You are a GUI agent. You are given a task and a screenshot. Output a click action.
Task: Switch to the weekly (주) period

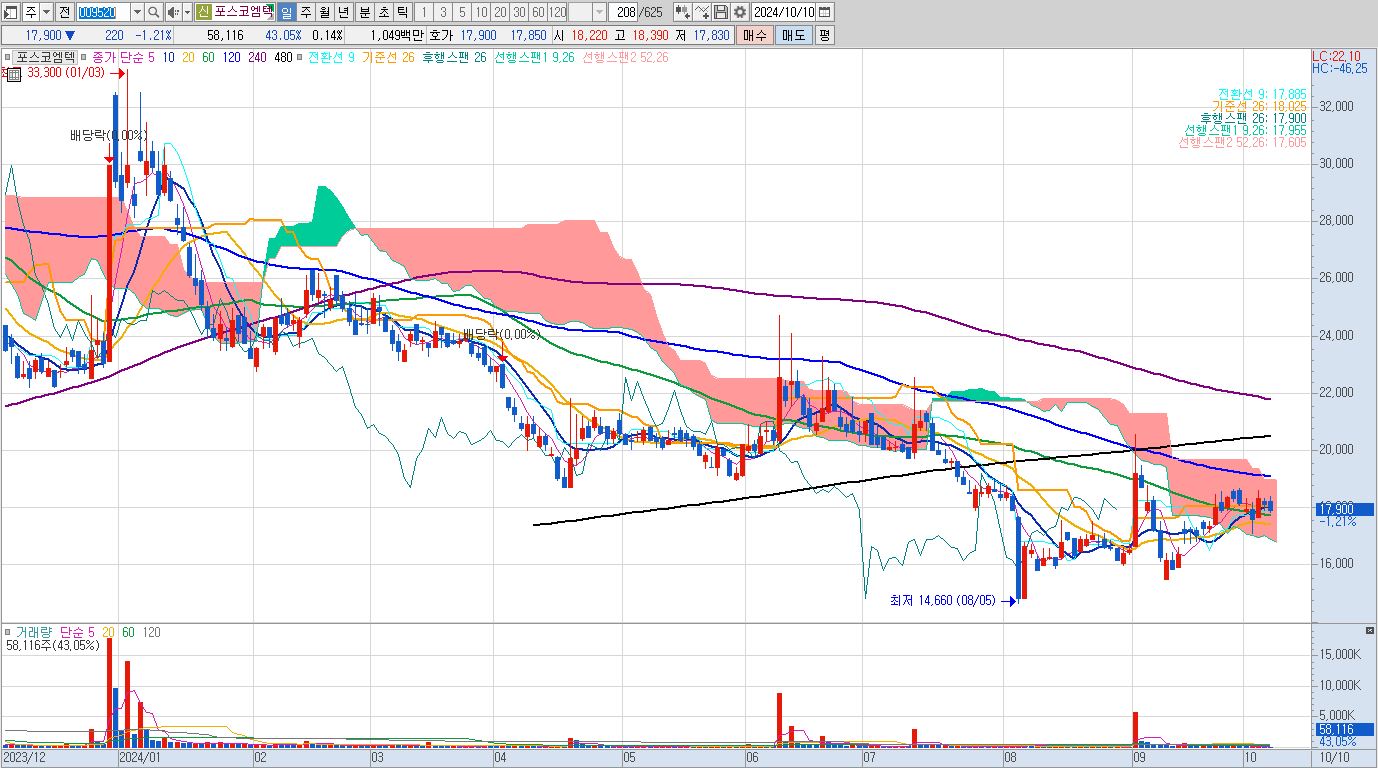[305, 12]
